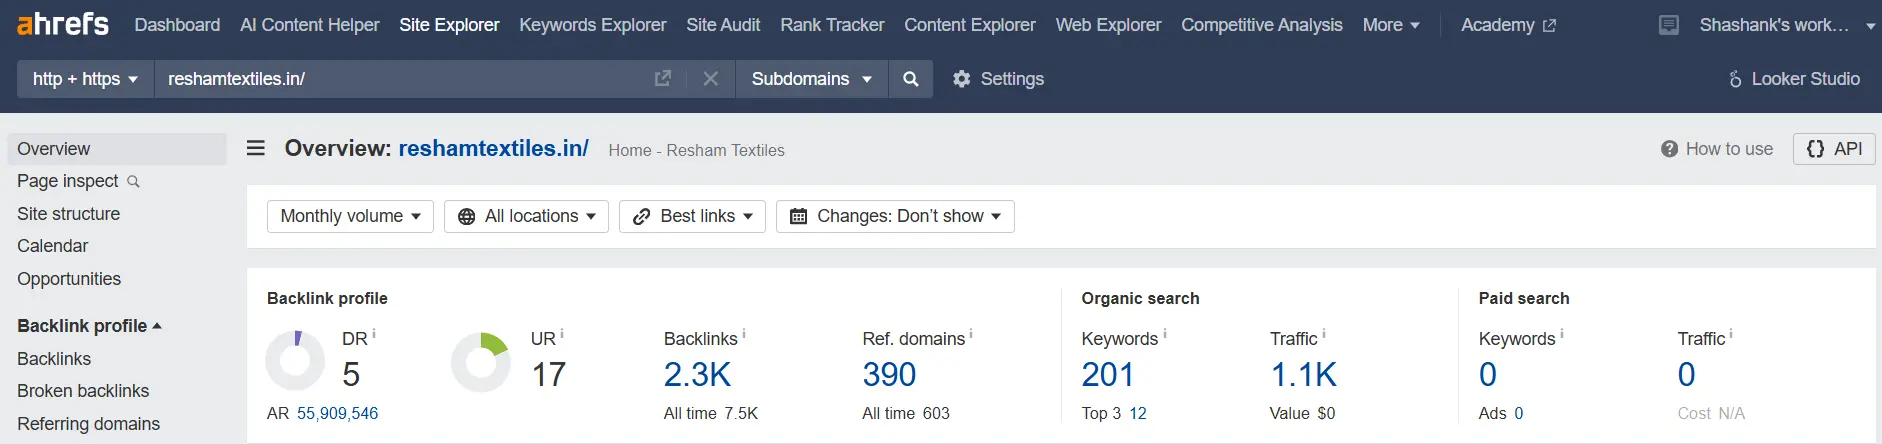
Task: Open All locations dropdown
Action: [x=526, y=216]
